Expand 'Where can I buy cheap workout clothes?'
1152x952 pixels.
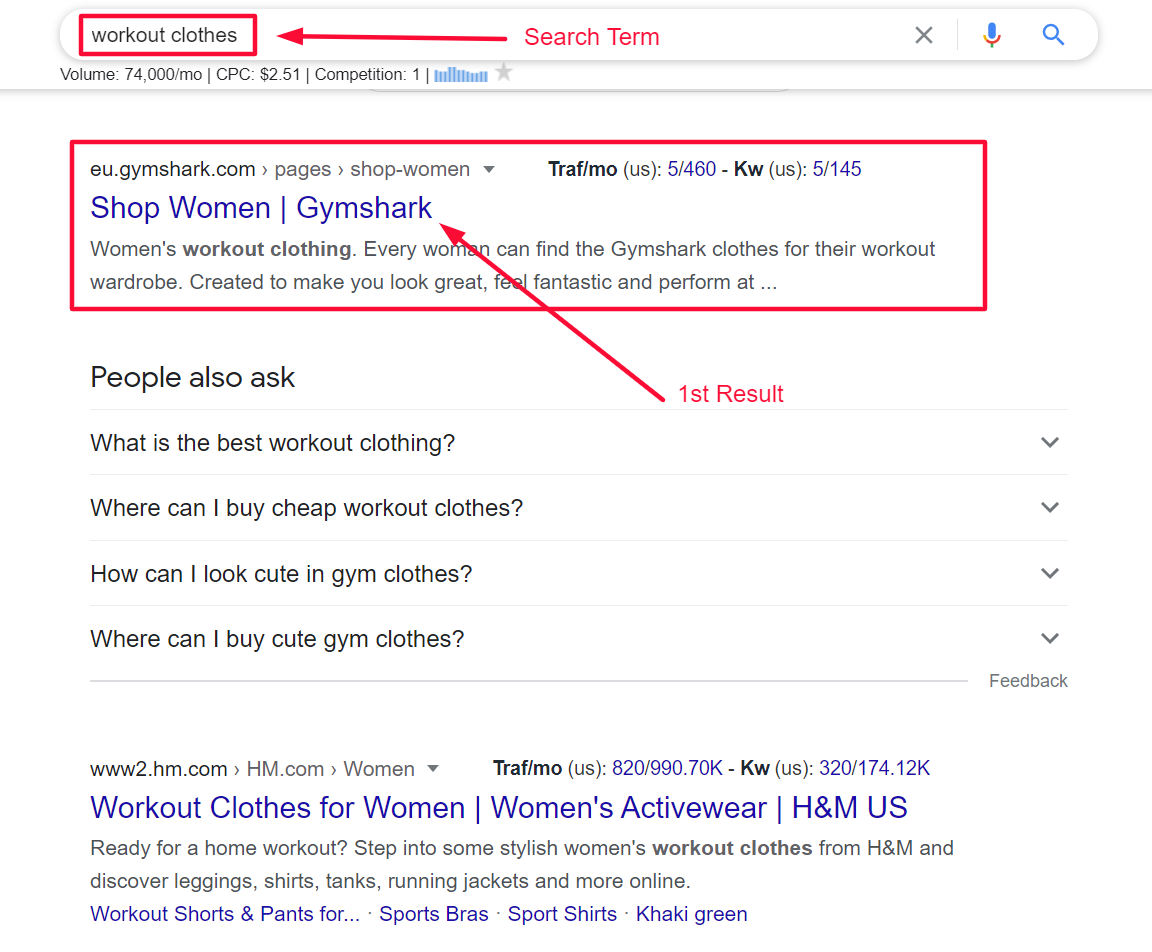pyautogui.click(x=578, y=508)
